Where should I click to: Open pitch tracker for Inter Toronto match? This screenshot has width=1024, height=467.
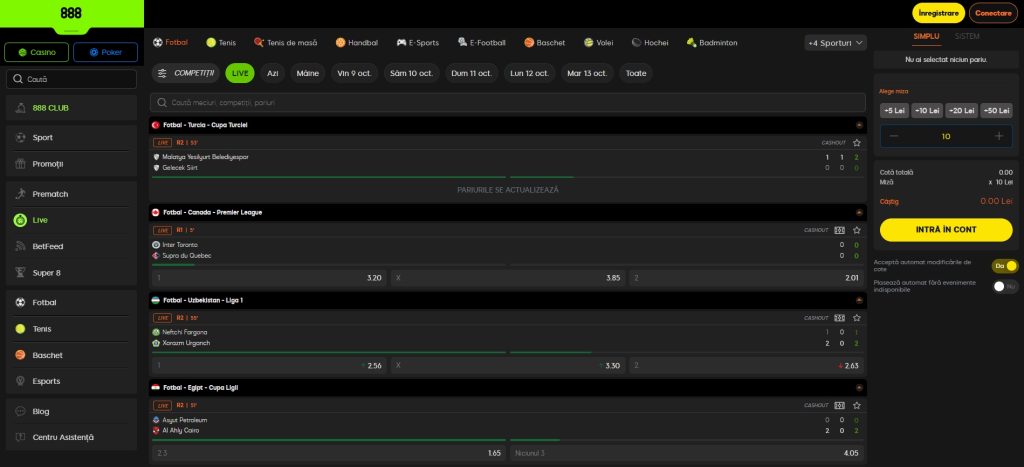click(839, 230)
